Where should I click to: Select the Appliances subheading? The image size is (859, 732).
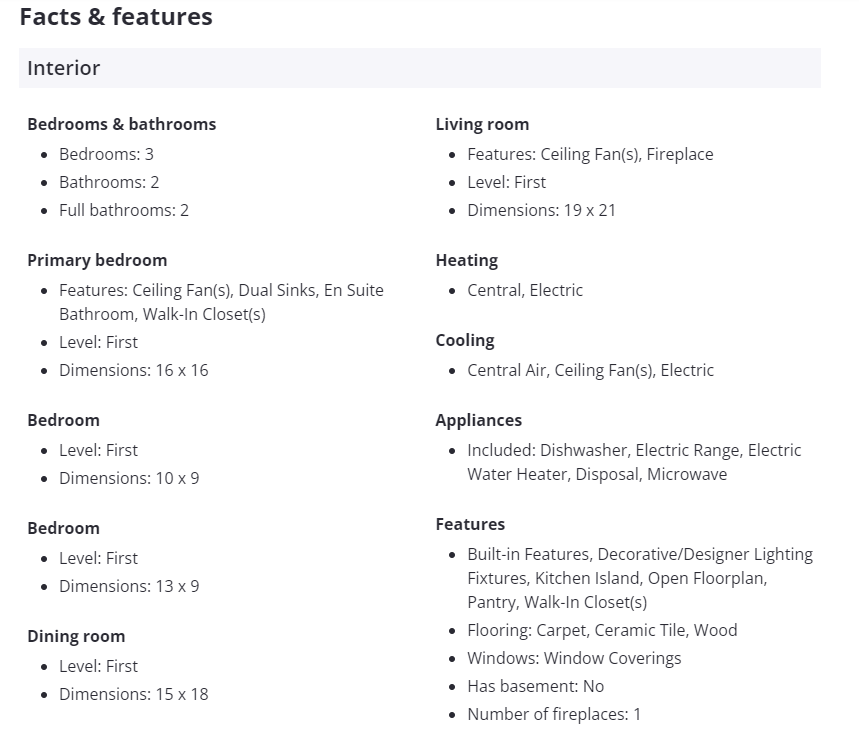tap(479, 420)
